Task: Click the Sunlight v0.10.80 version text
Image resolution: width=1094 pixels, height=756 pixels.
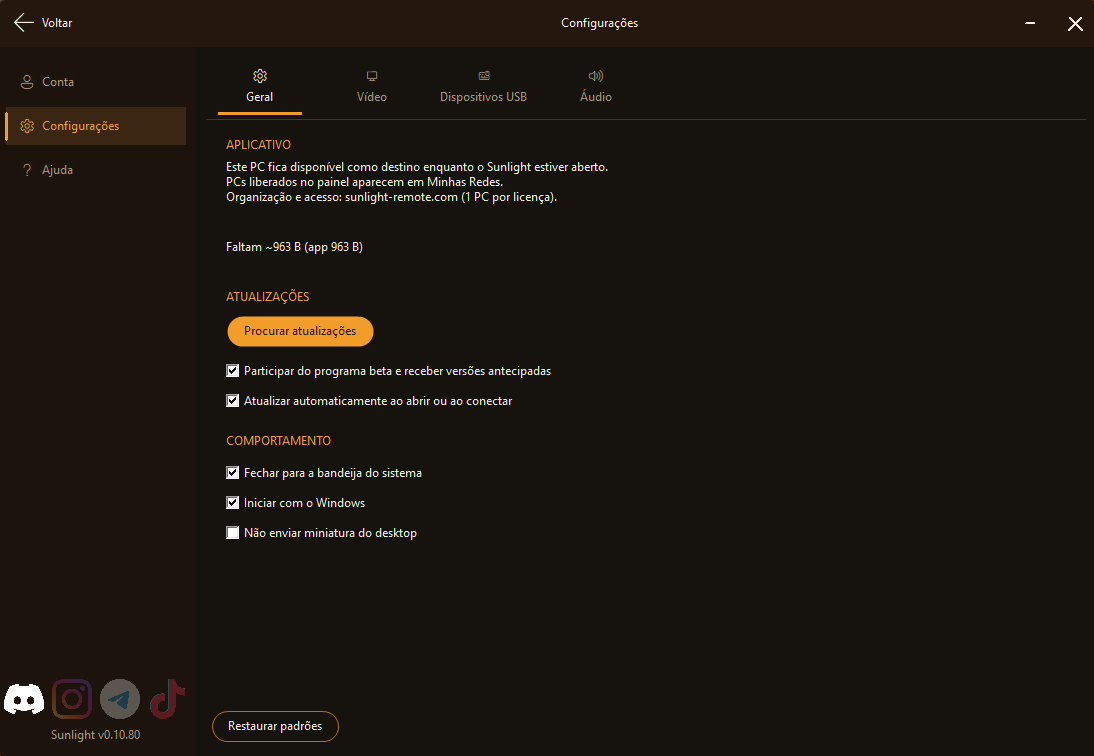Action: 96,734
